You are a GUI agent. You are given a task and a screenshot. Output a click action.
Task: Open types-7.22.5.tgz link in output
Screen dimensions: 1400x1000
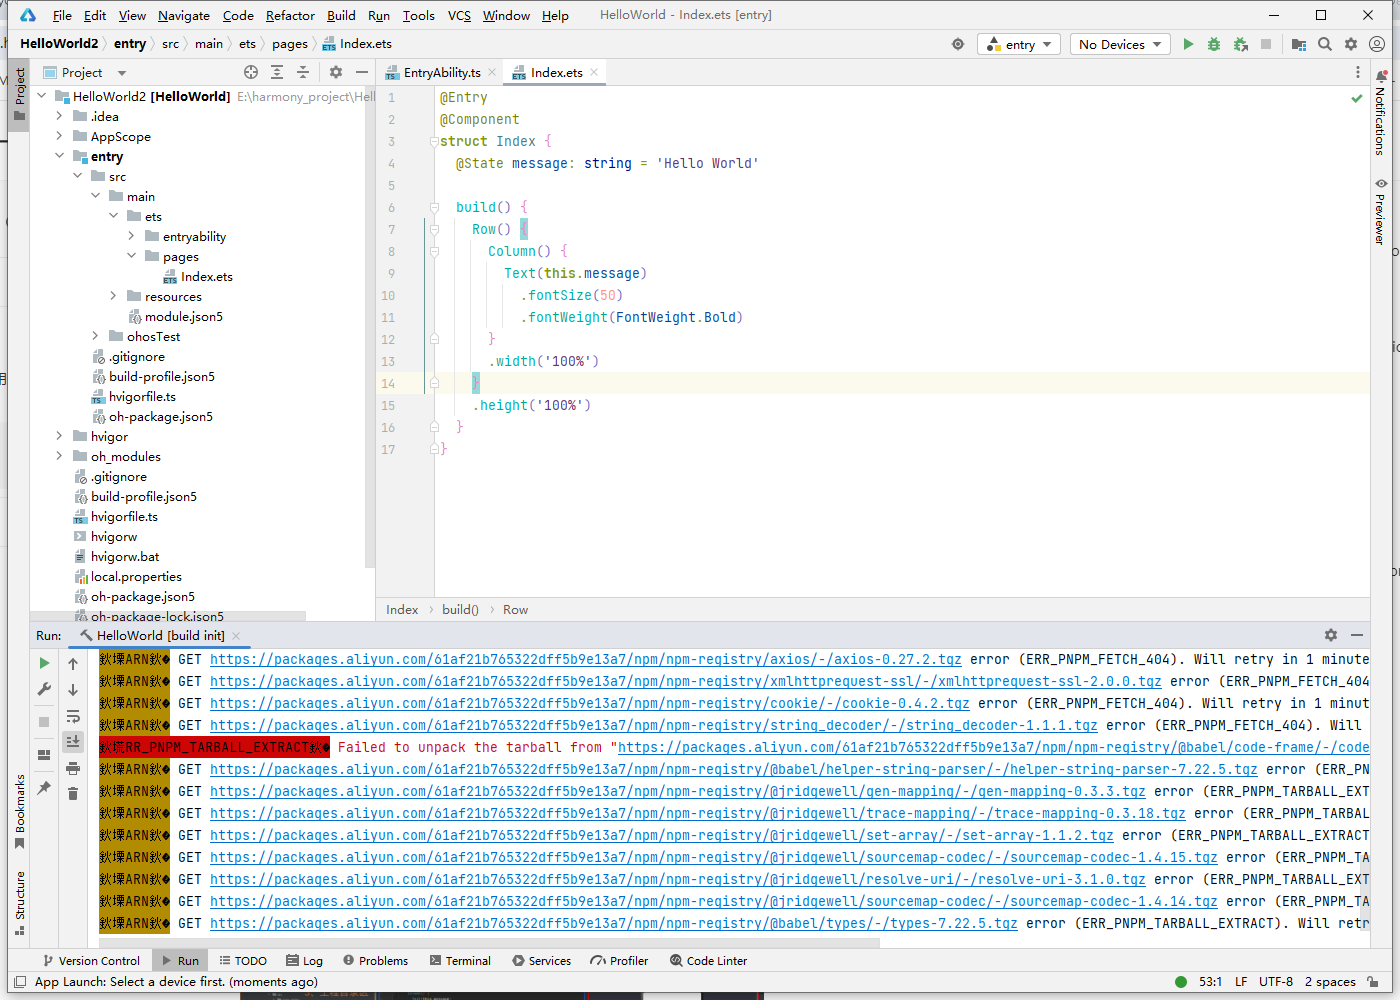[x=614, y=923]
